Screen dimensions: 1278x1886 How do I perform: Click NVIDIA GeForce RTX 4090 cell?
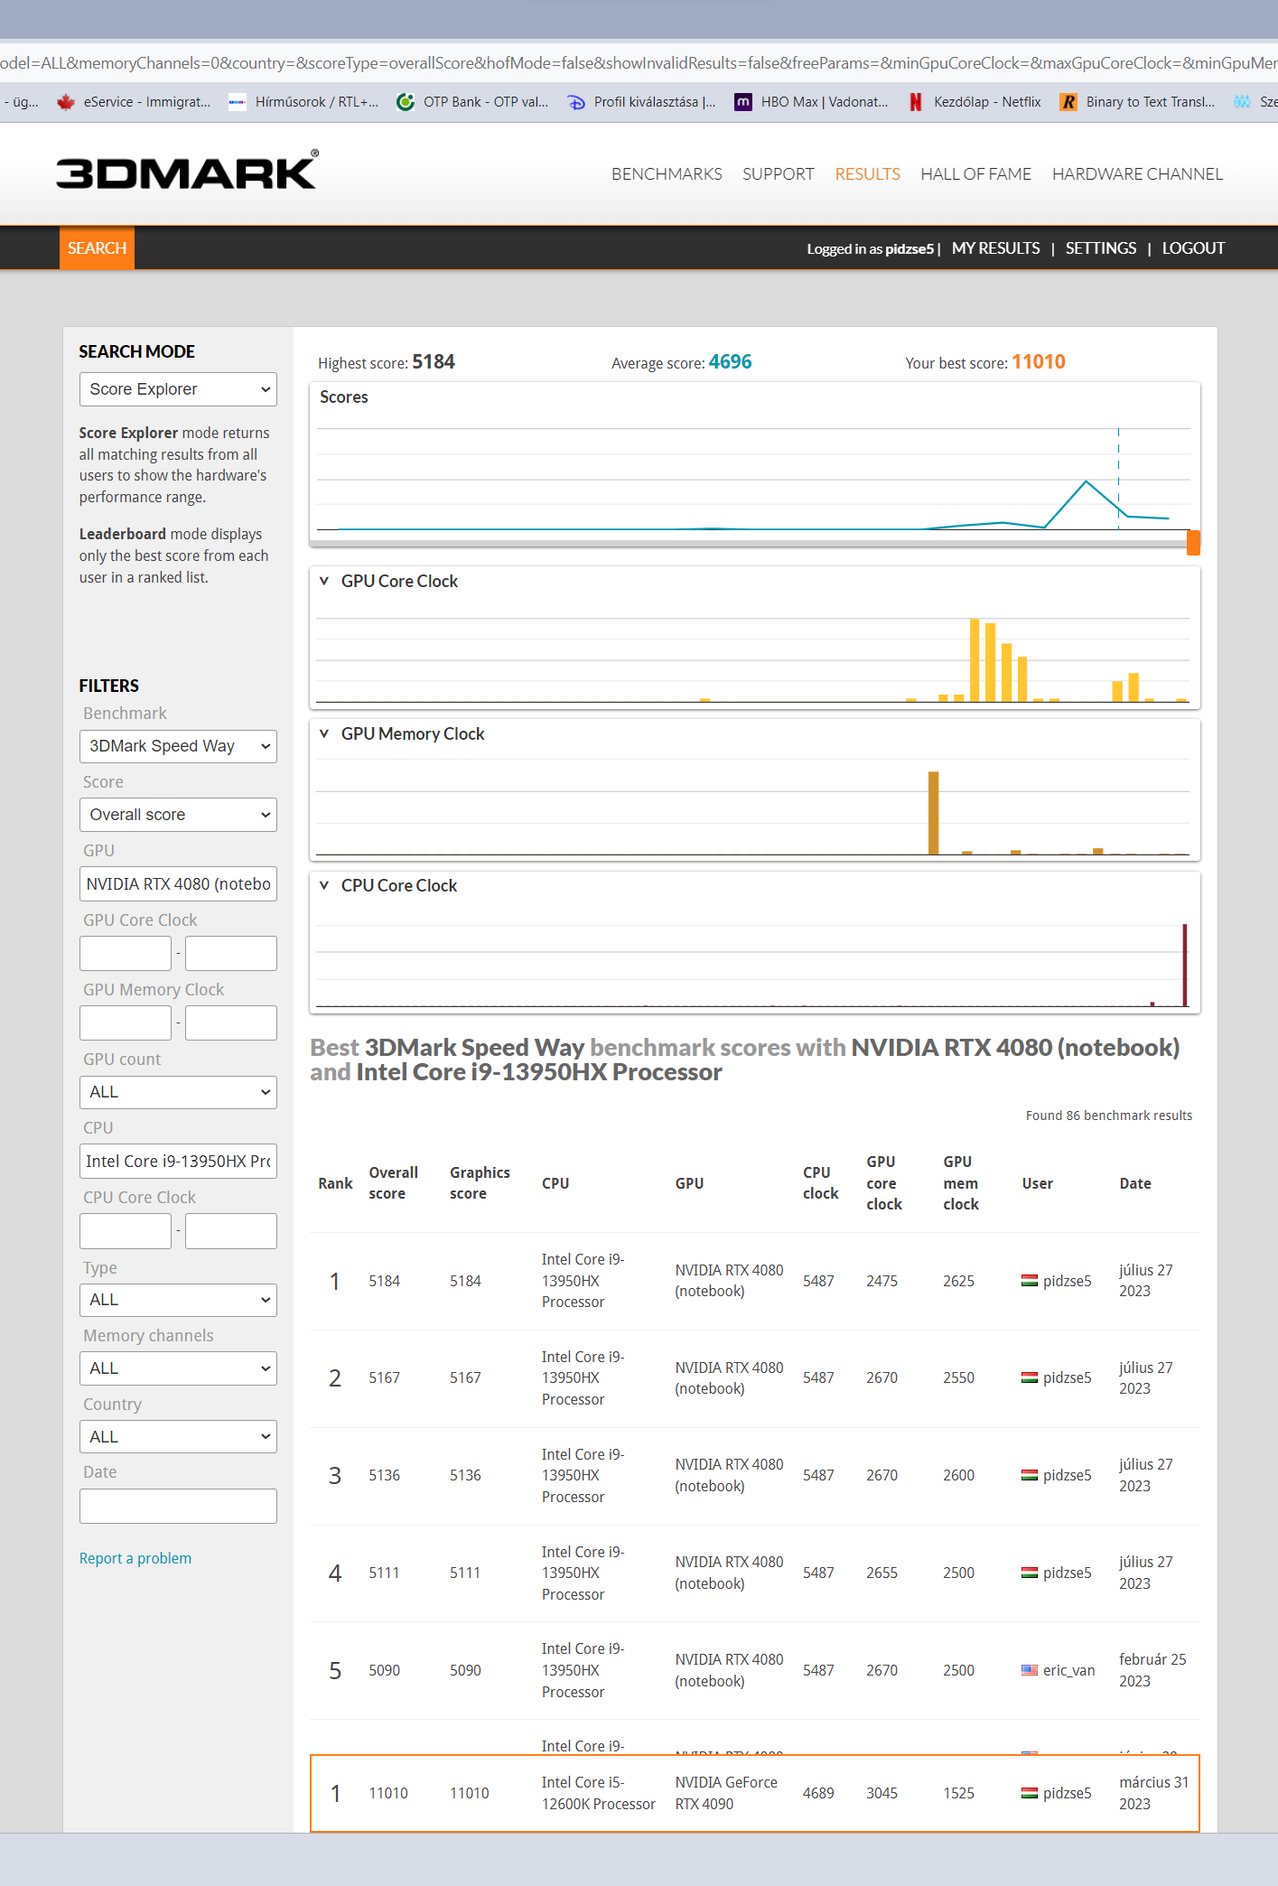point(726,1793)
